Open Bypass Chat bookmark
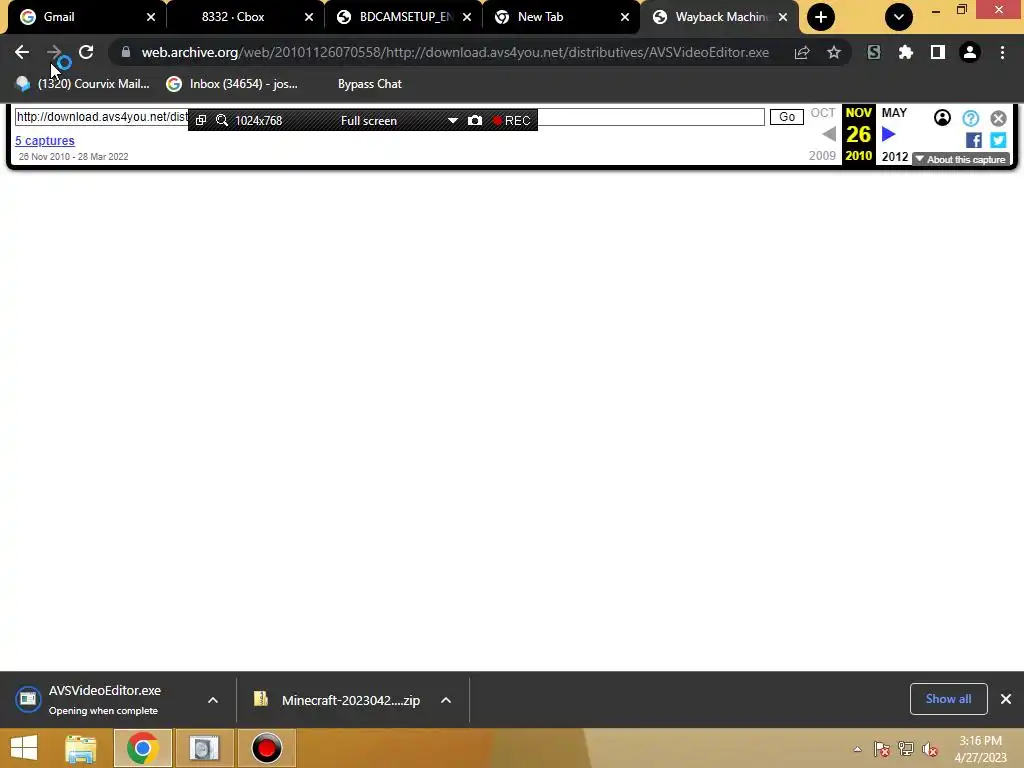This screenshot has height=768, width=1024. 370,84
